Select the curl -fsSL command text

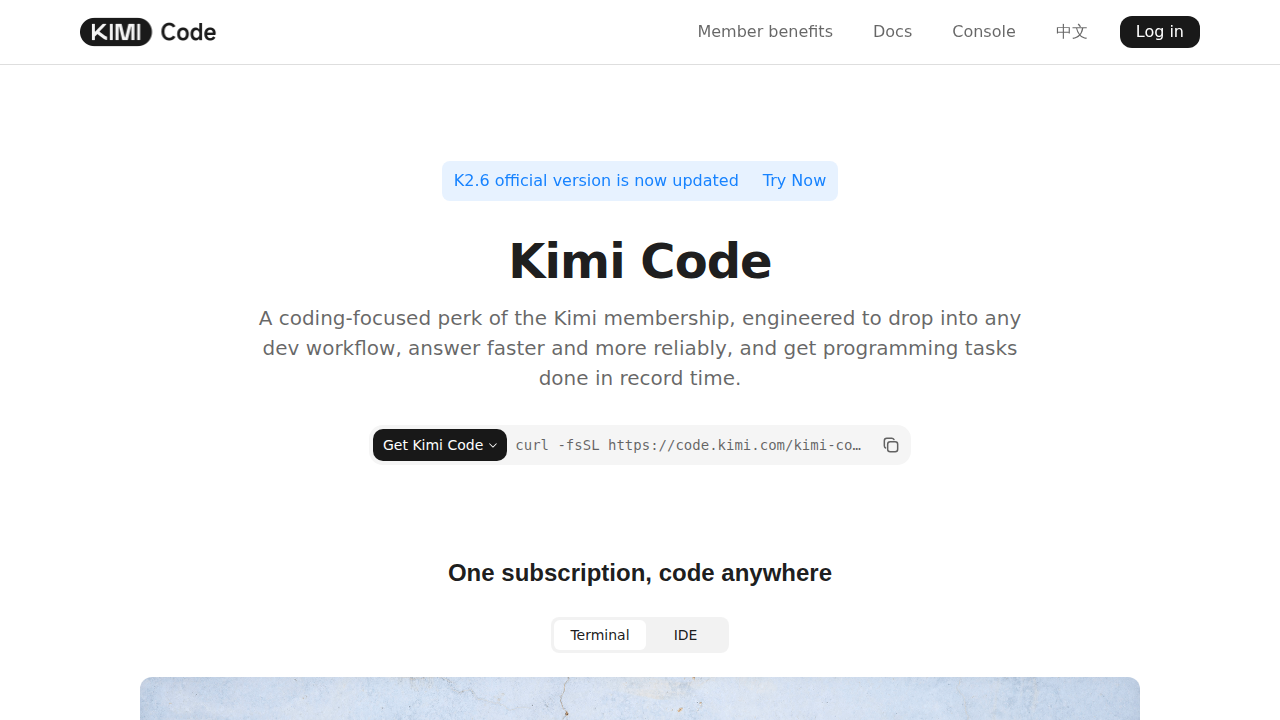pyautogui.click(x=689, y=445)
